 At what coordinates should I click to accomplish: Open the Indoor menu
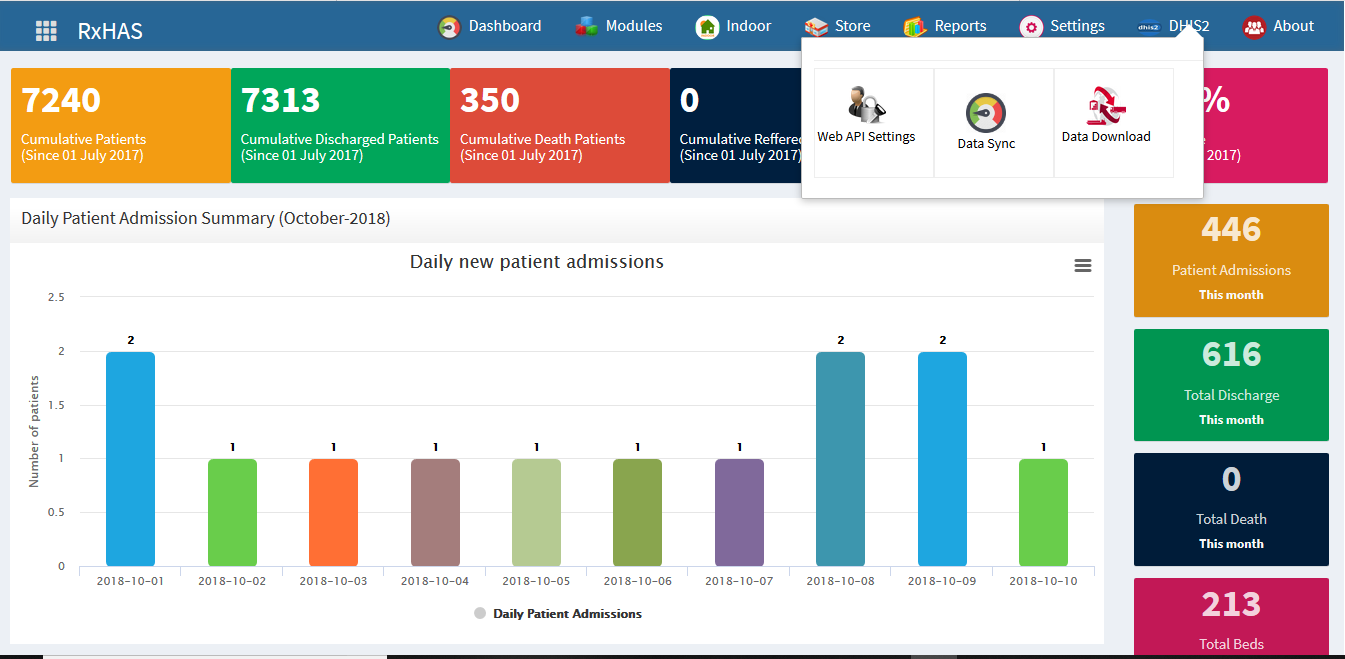pos(749,27)
